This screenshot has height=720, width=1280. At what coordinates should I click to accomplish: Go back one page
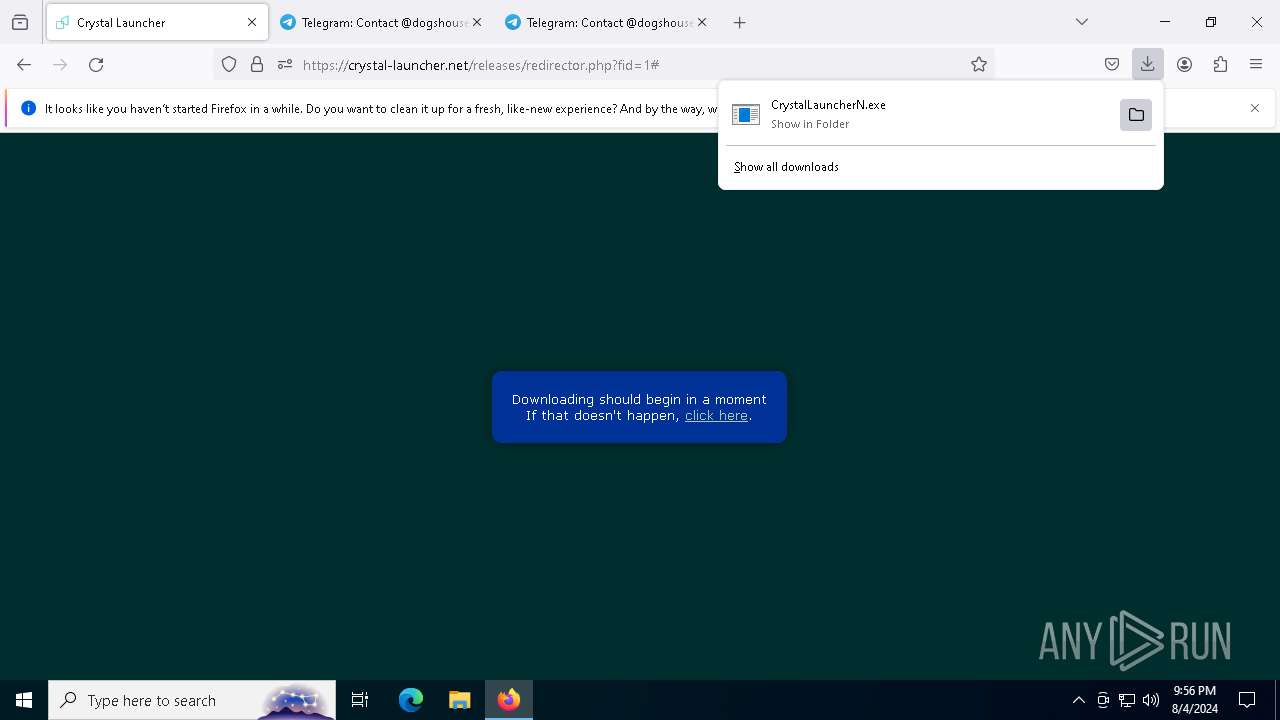tap(24, 65)
